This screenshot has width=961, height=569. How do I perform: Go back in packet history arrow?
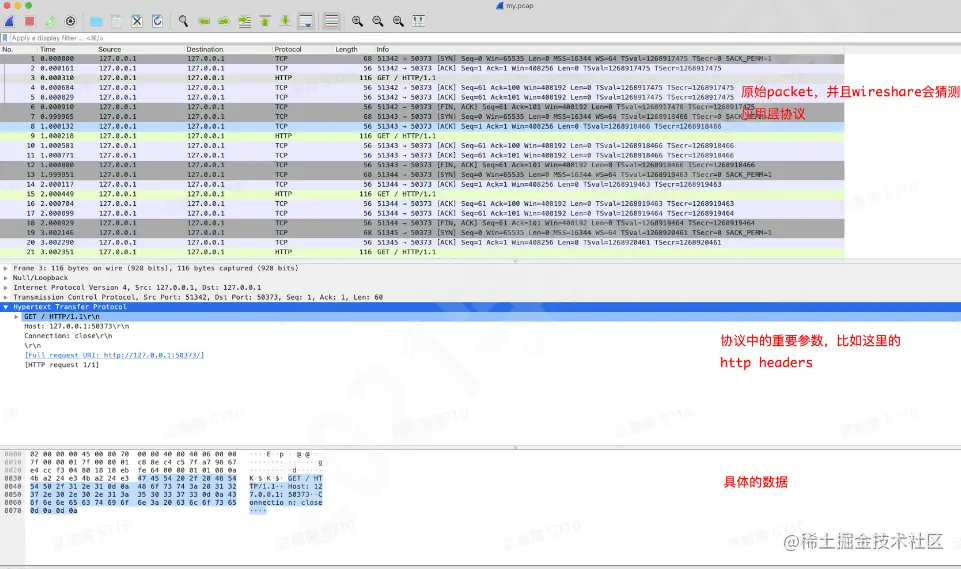(204, 21)
